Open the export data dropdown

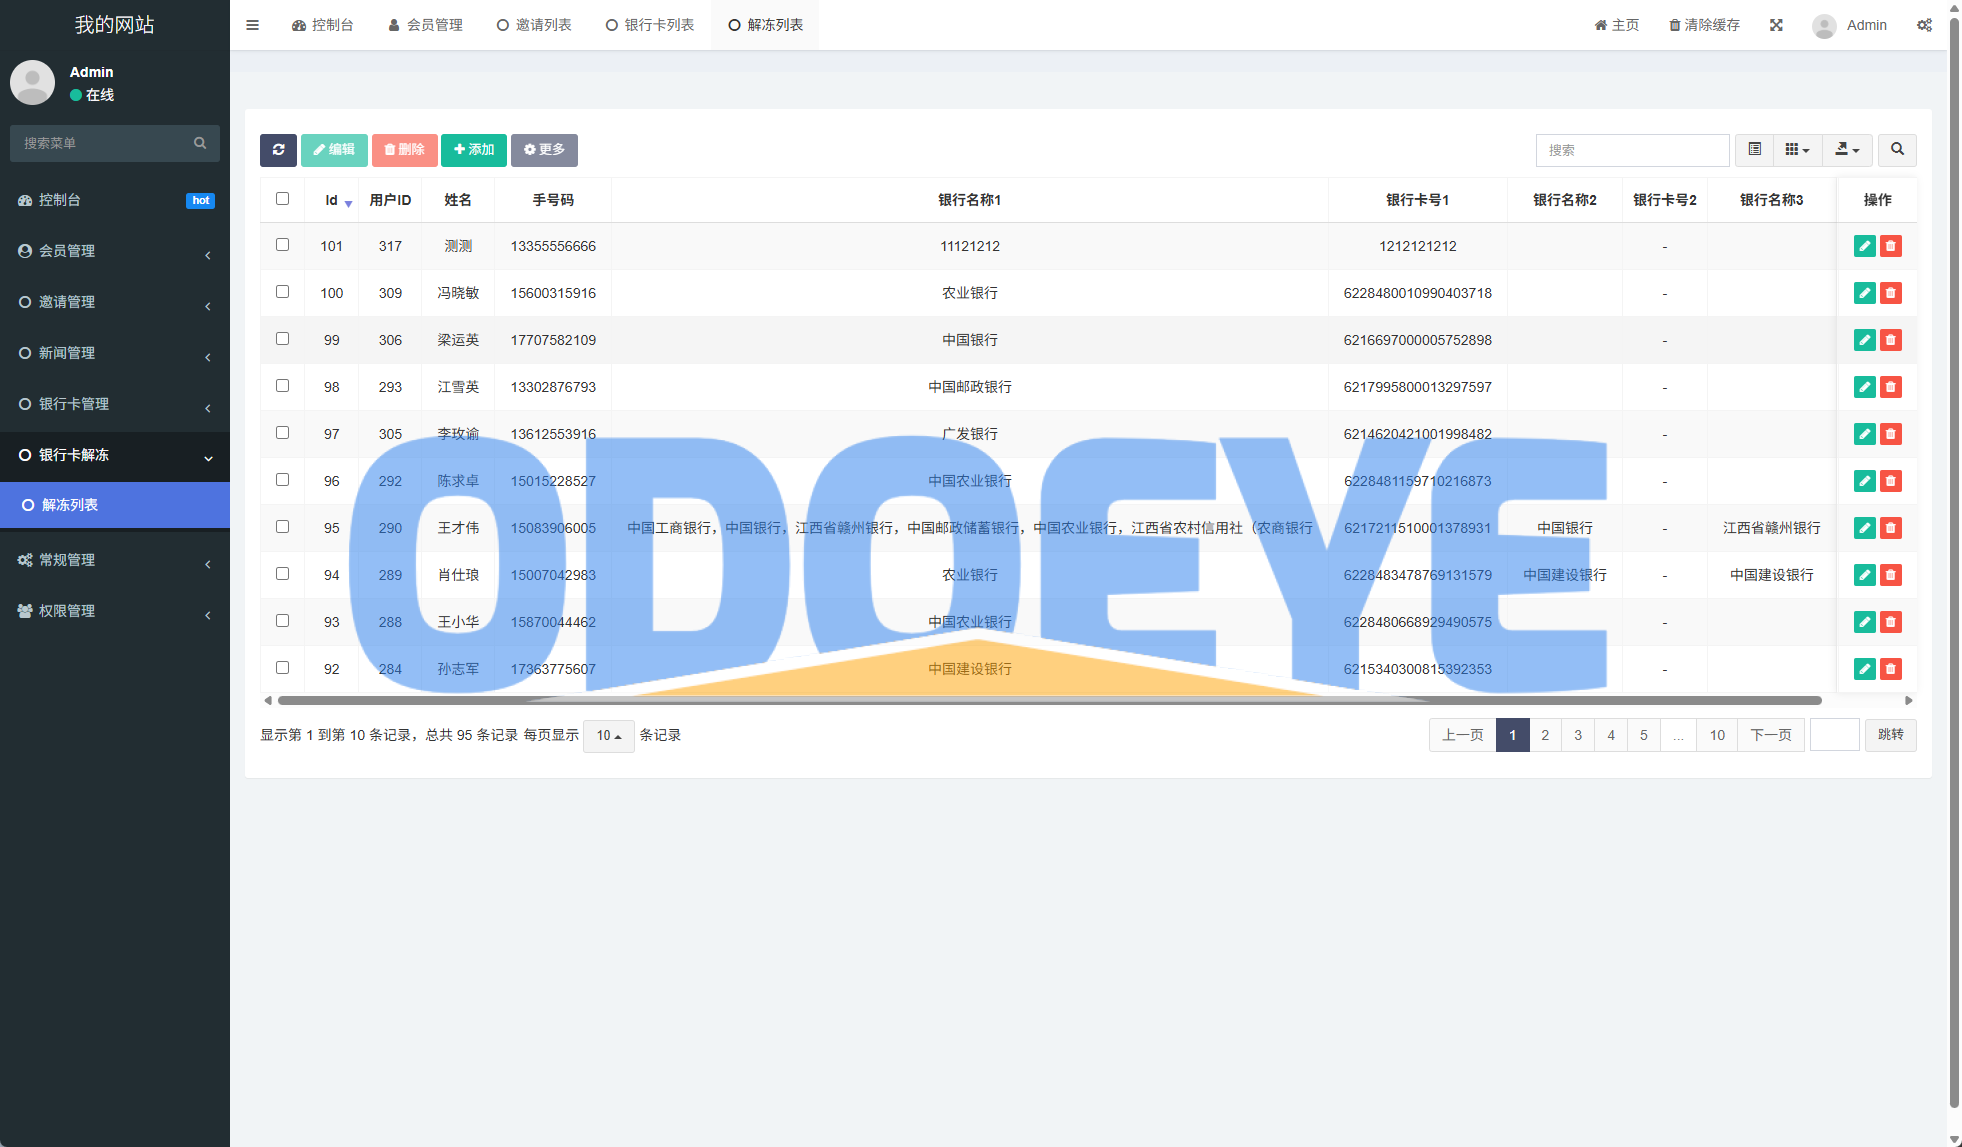pyautogui.click(x=1847, y=150)
